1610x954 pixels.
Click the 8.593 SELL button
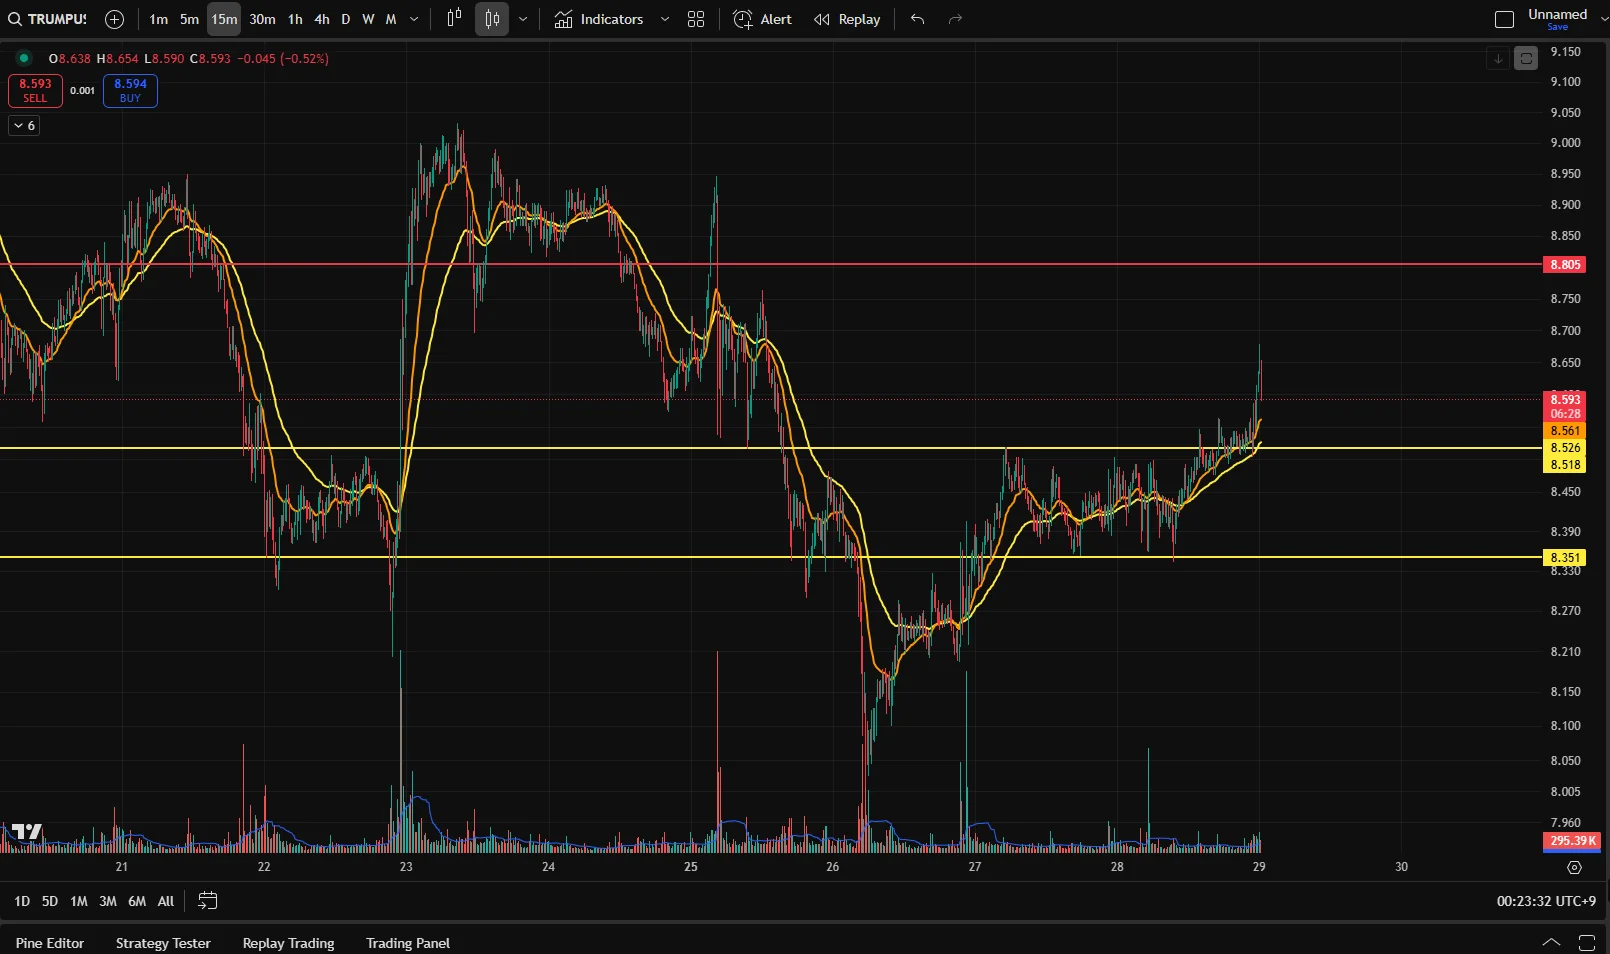coord(35,91)
